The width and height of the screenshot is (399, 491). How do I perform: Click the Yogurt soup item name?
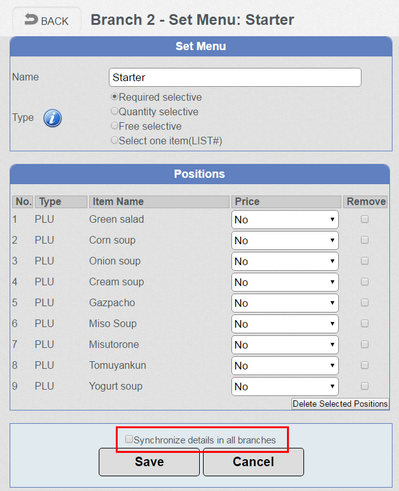pos(116,386)
